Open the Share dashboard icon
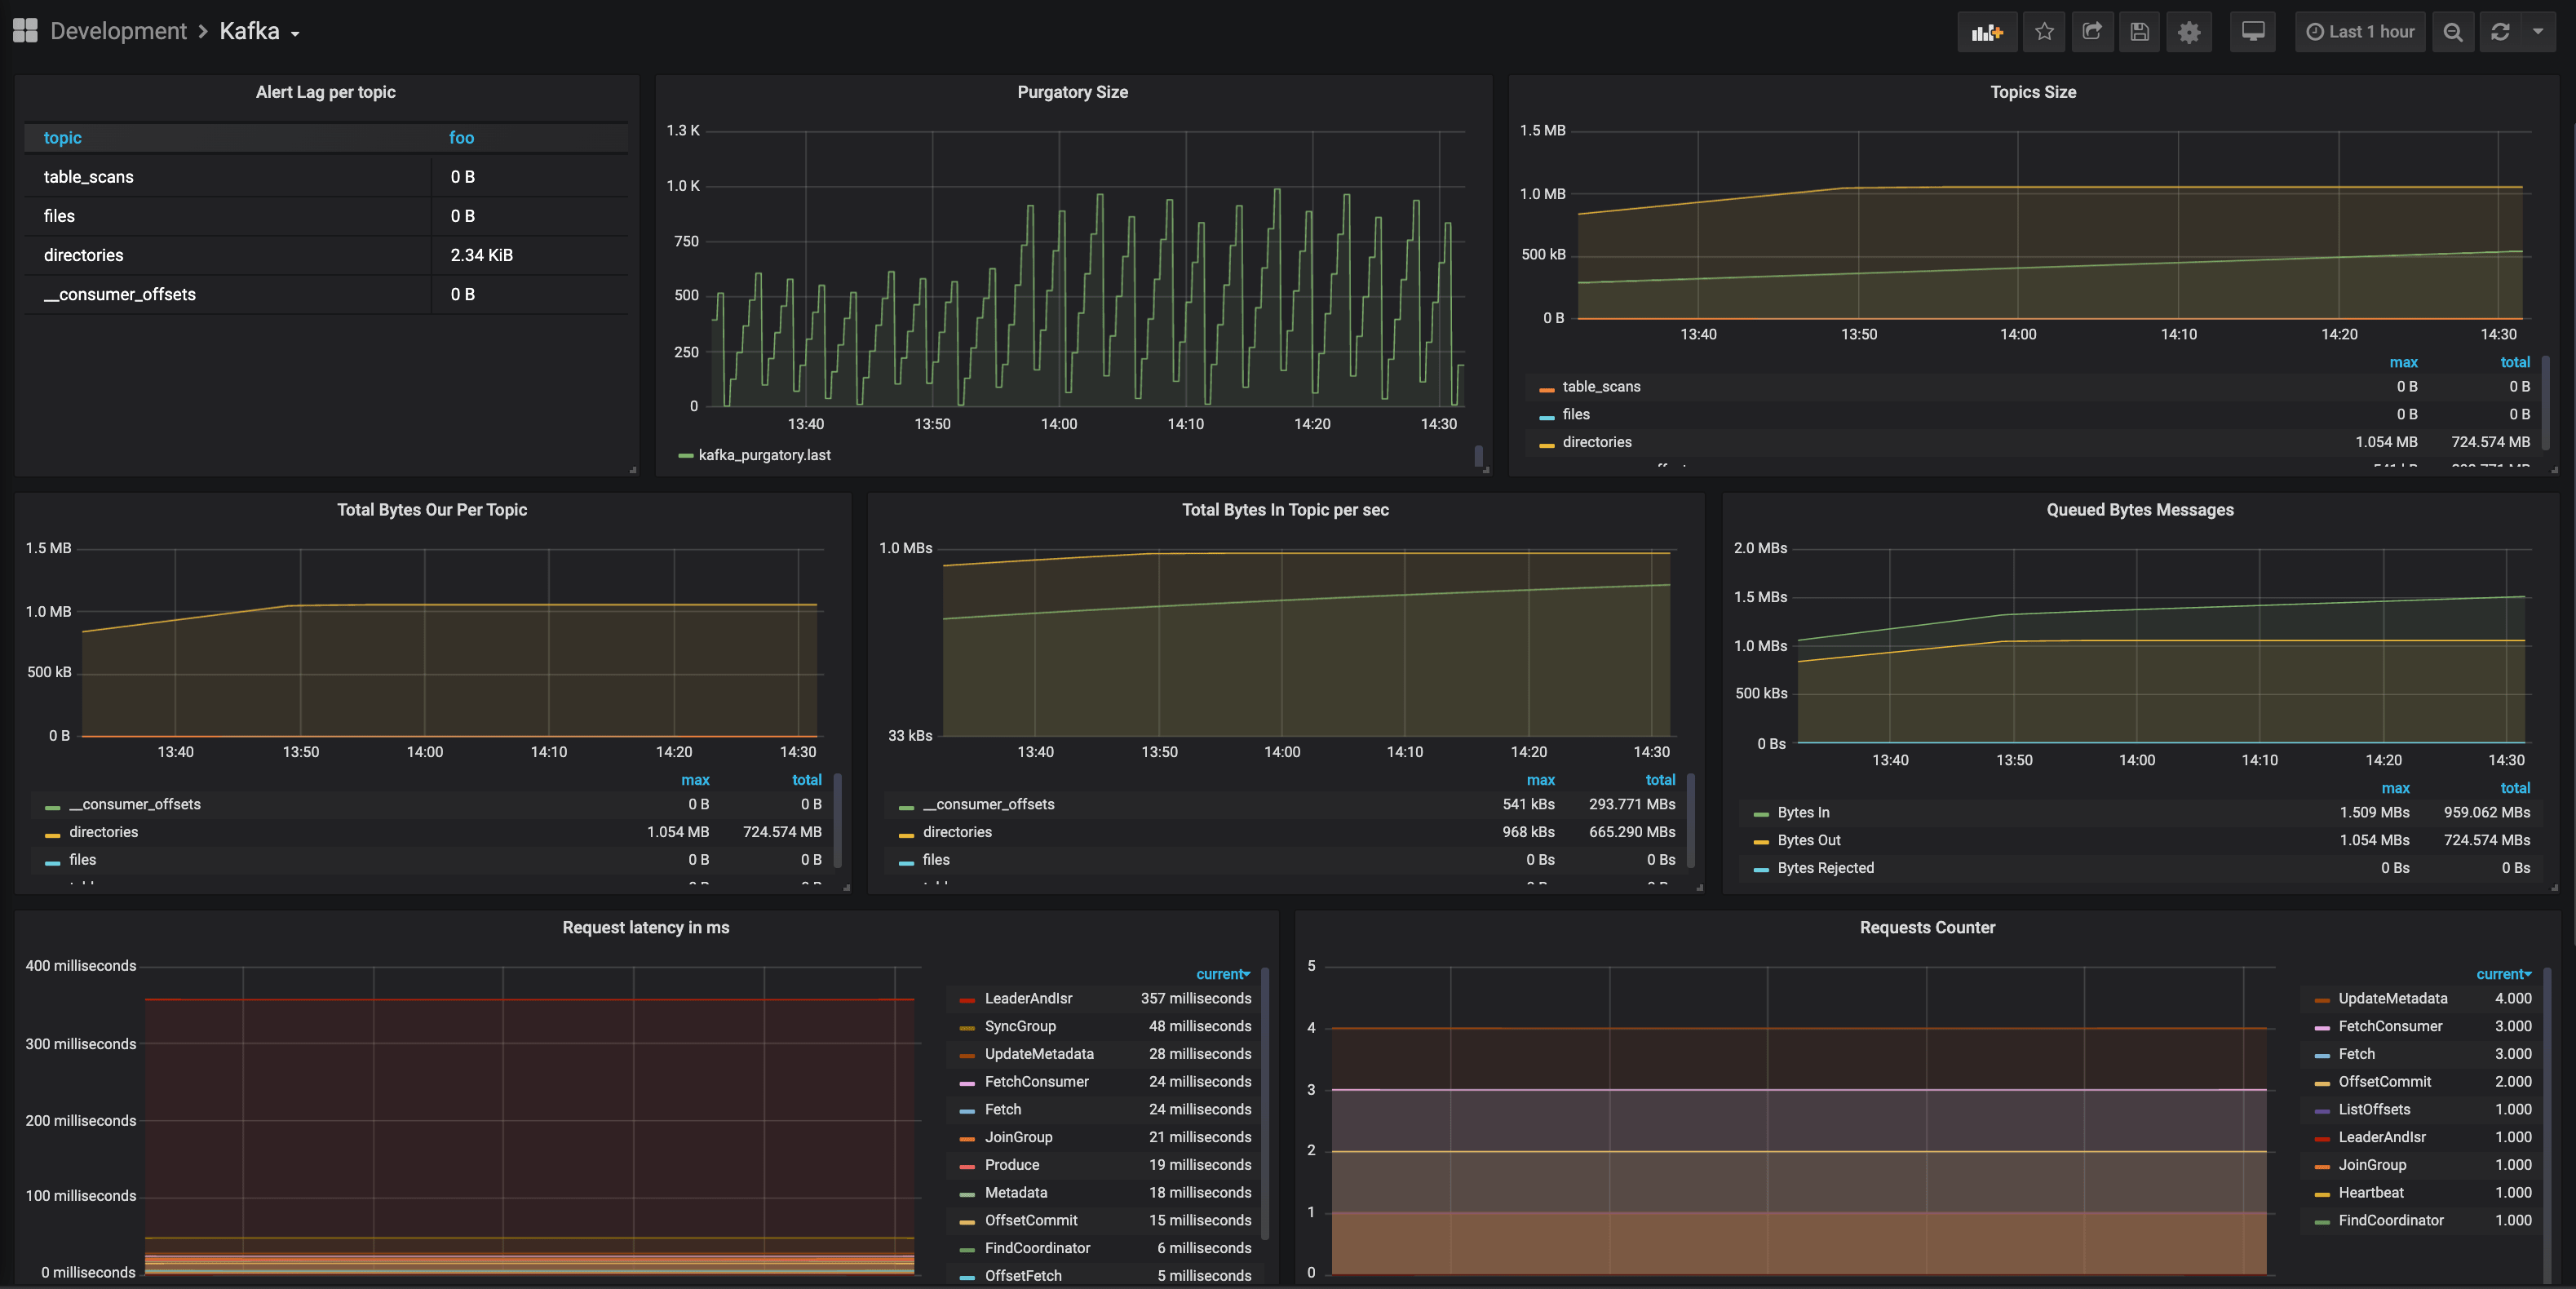 pos(2092,32)
